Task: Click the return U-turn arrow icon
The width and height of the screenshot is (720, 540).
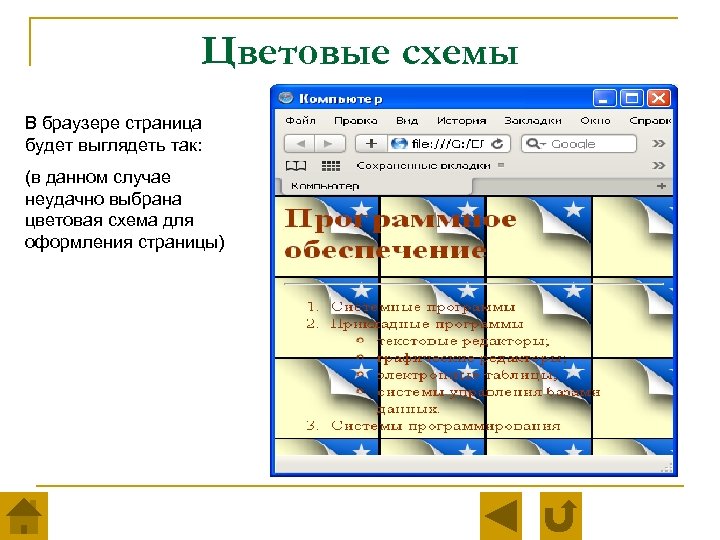Action: point(561,516)
